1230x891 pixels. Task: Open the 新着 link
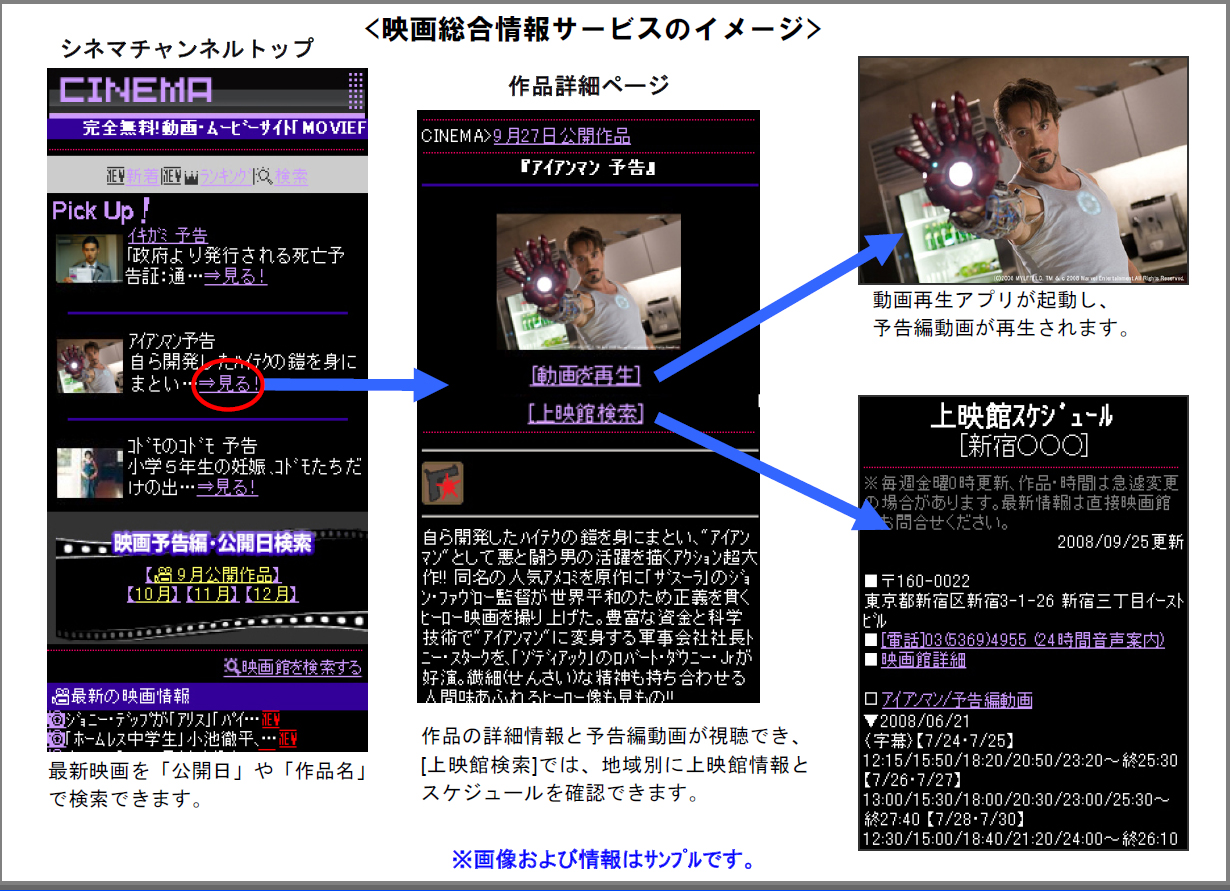(142, 176)
